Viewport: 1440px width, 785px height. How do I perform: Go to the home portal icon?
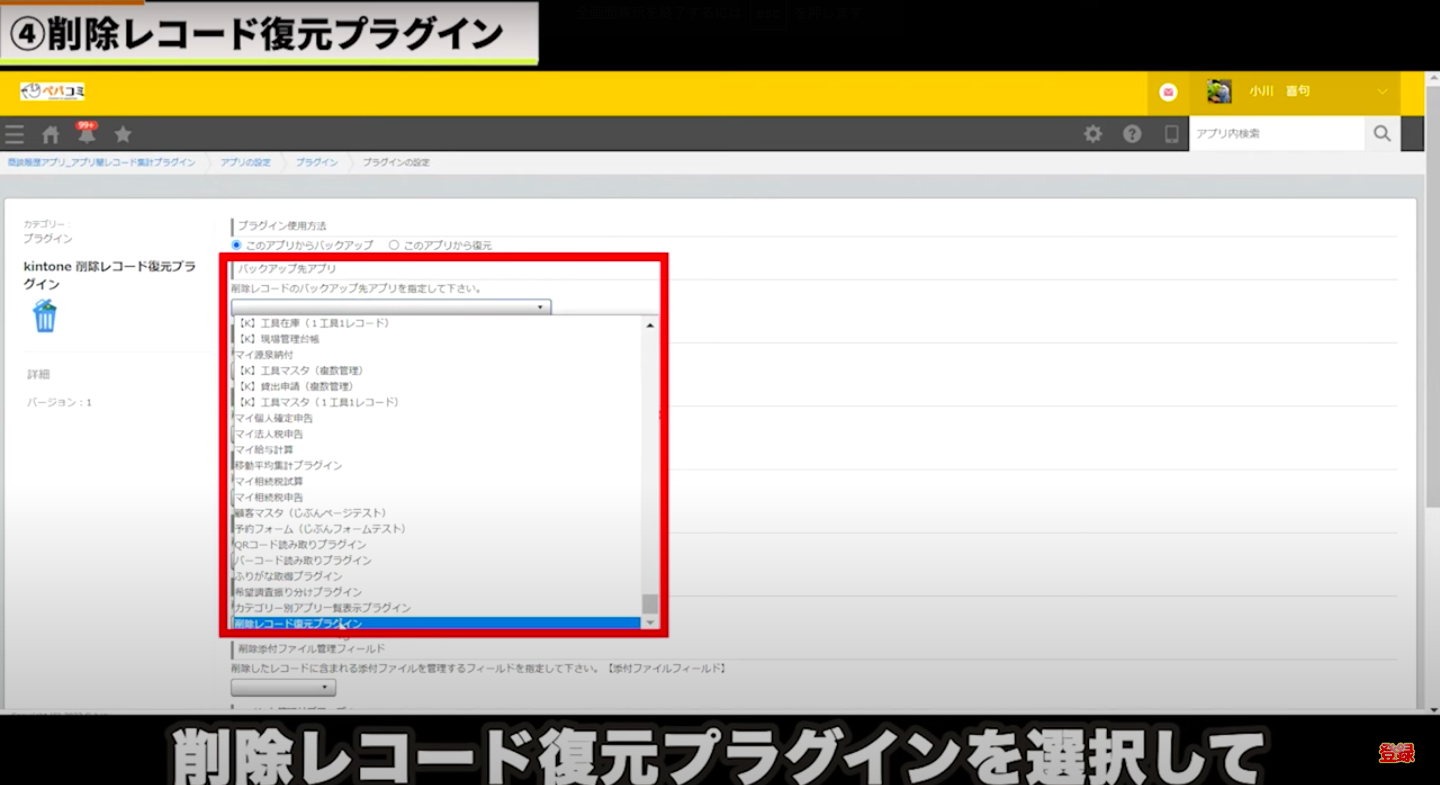click(x=50, y=134)
